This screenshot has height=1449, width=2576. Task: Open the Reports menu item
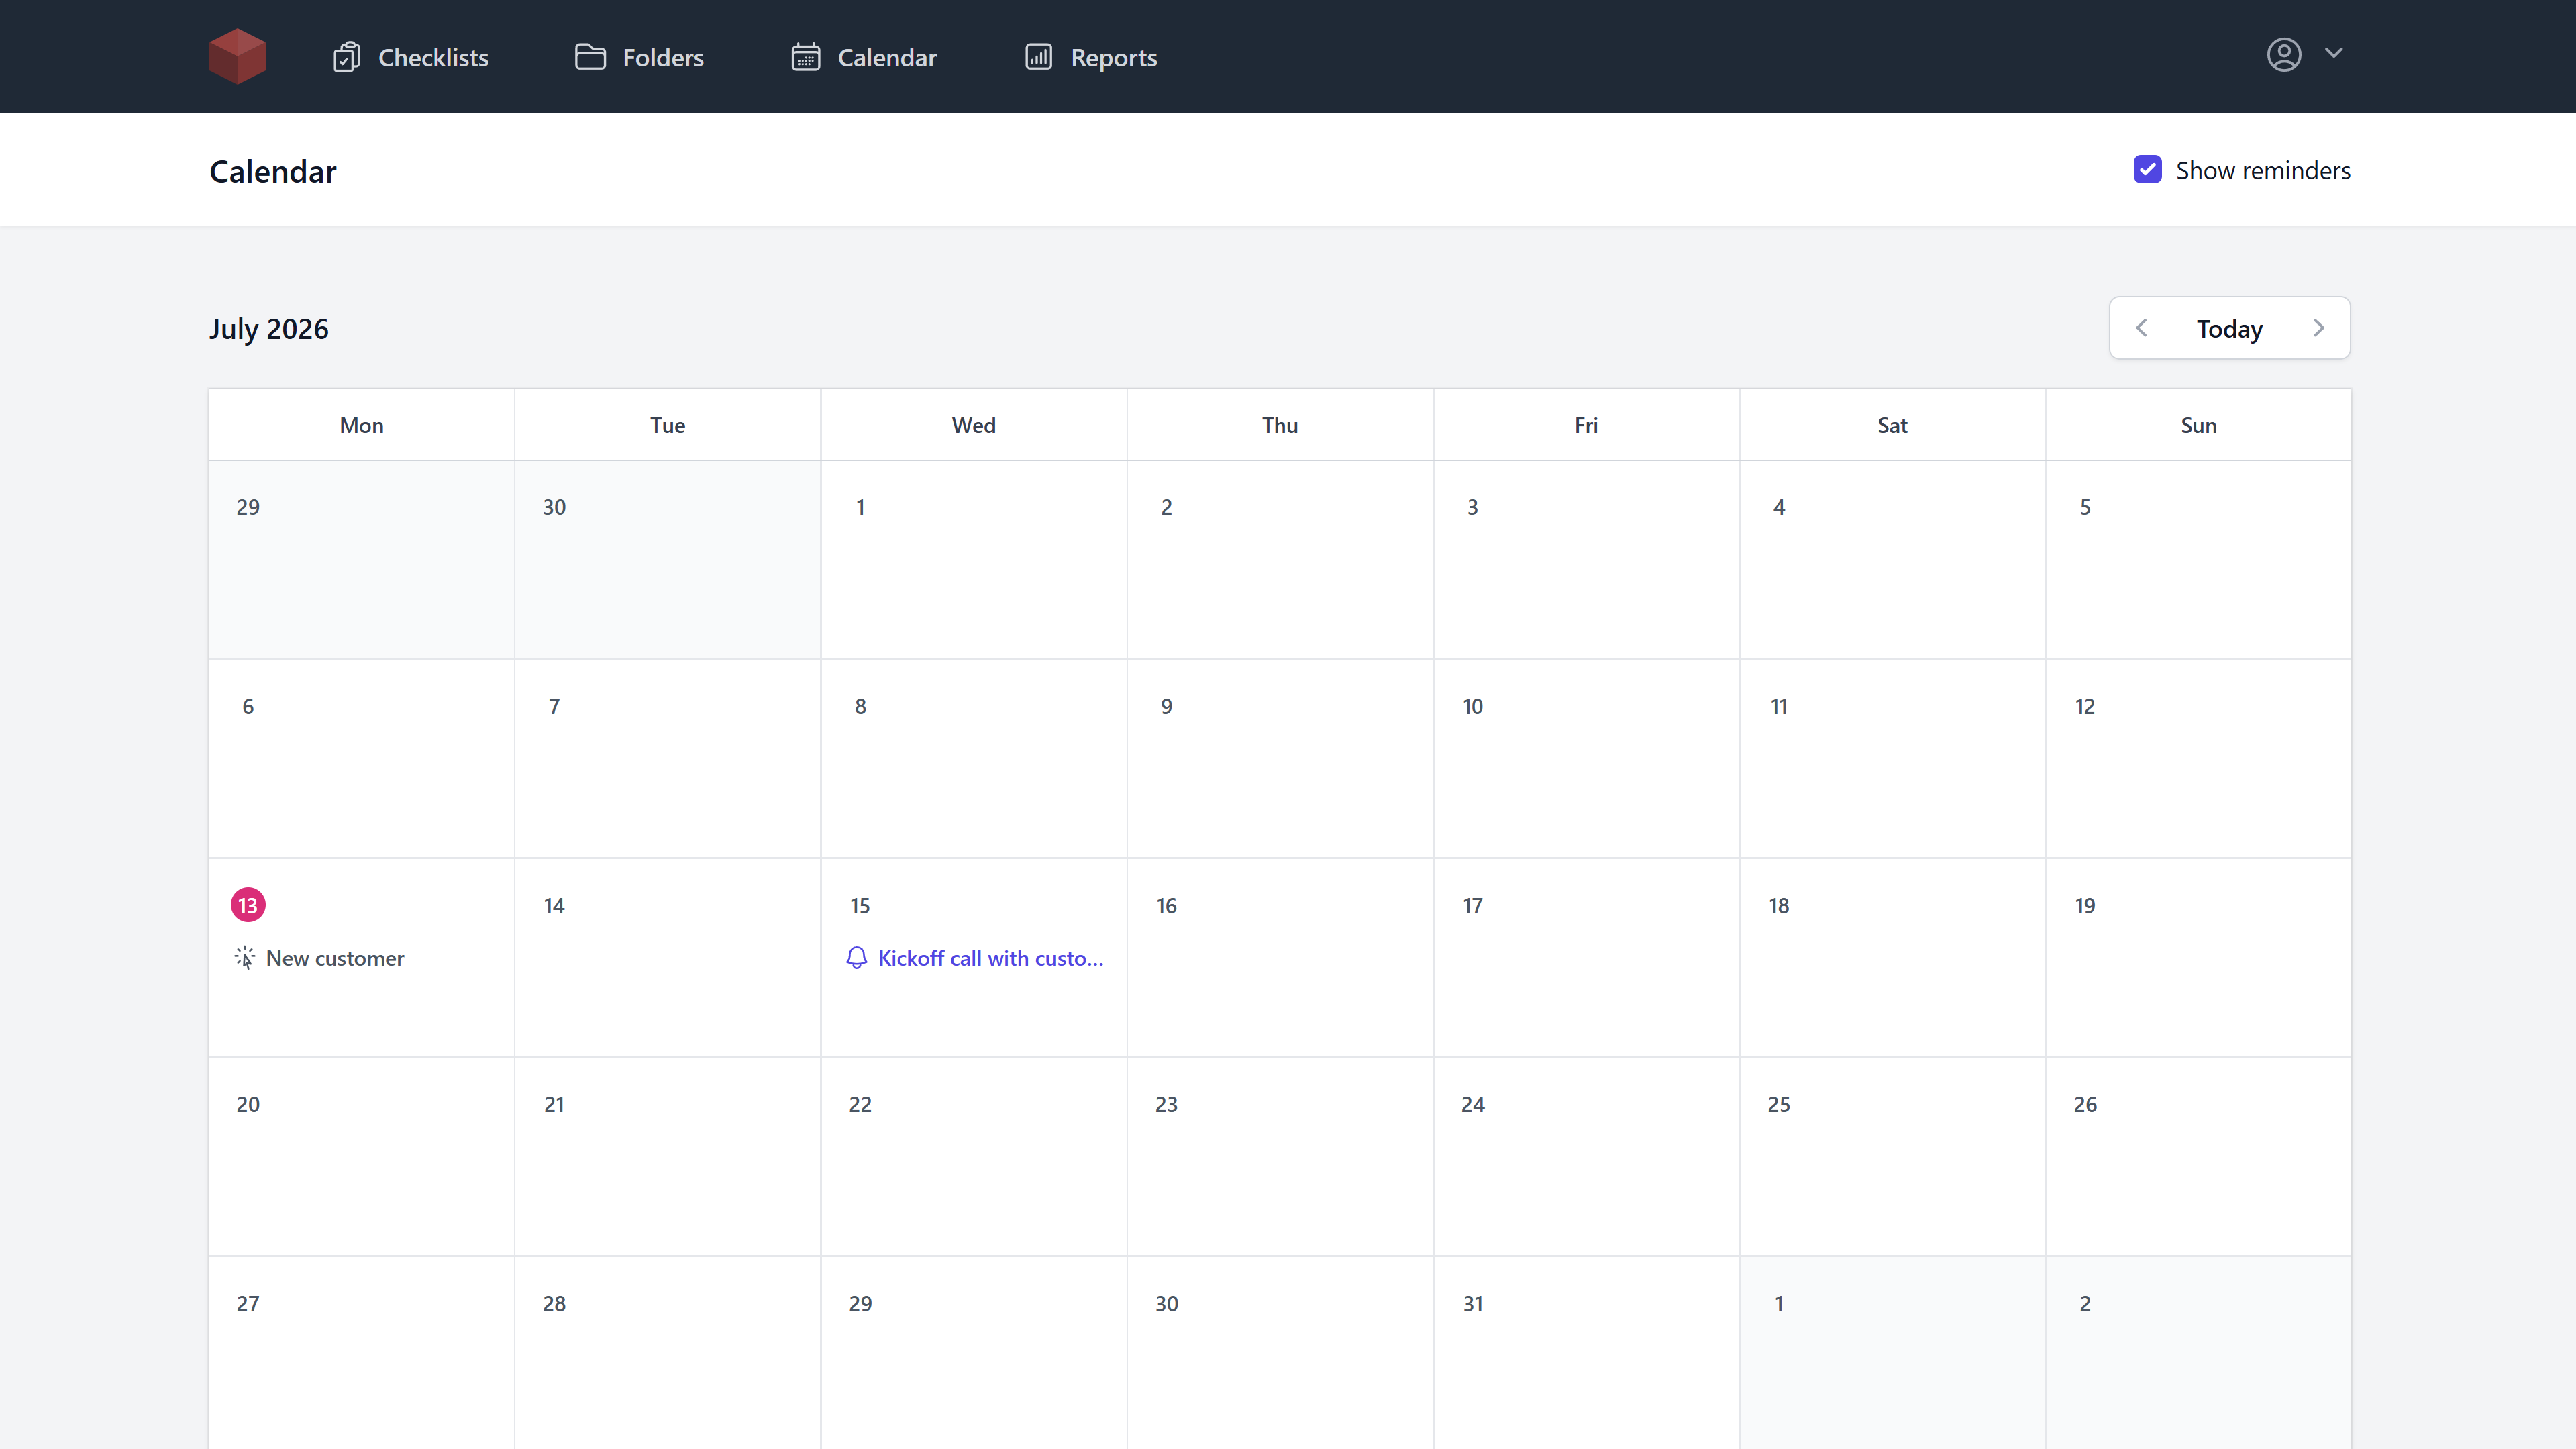tap(1091, 57)
